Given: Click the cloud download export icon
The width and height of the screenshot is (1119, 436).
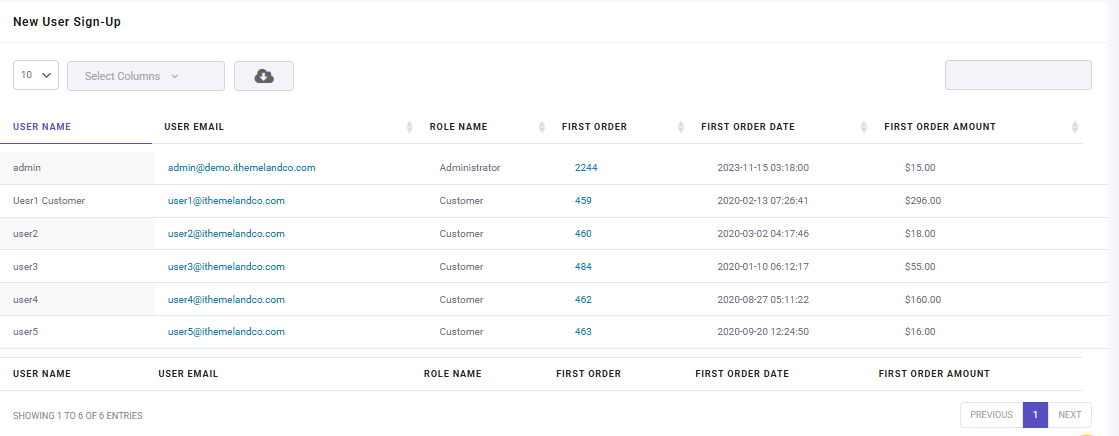Looking at the screenshot, I should coord(264,76).
